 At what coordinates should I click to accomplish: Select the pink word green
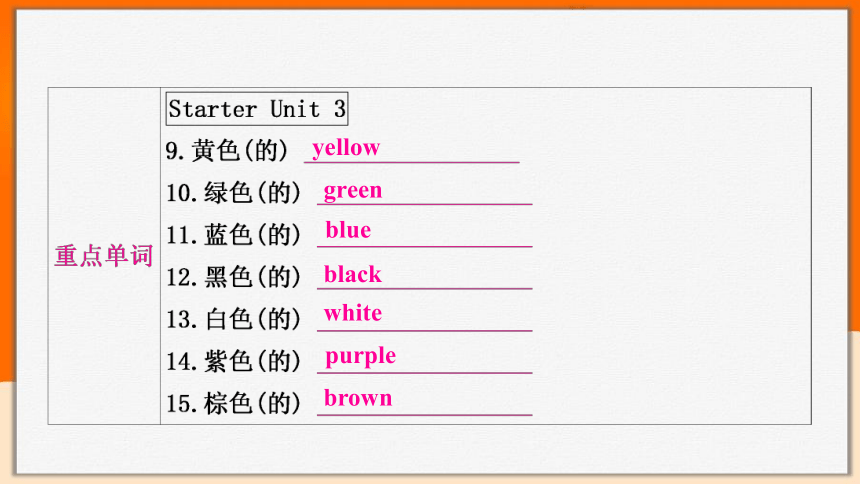[x=353, y=191]
